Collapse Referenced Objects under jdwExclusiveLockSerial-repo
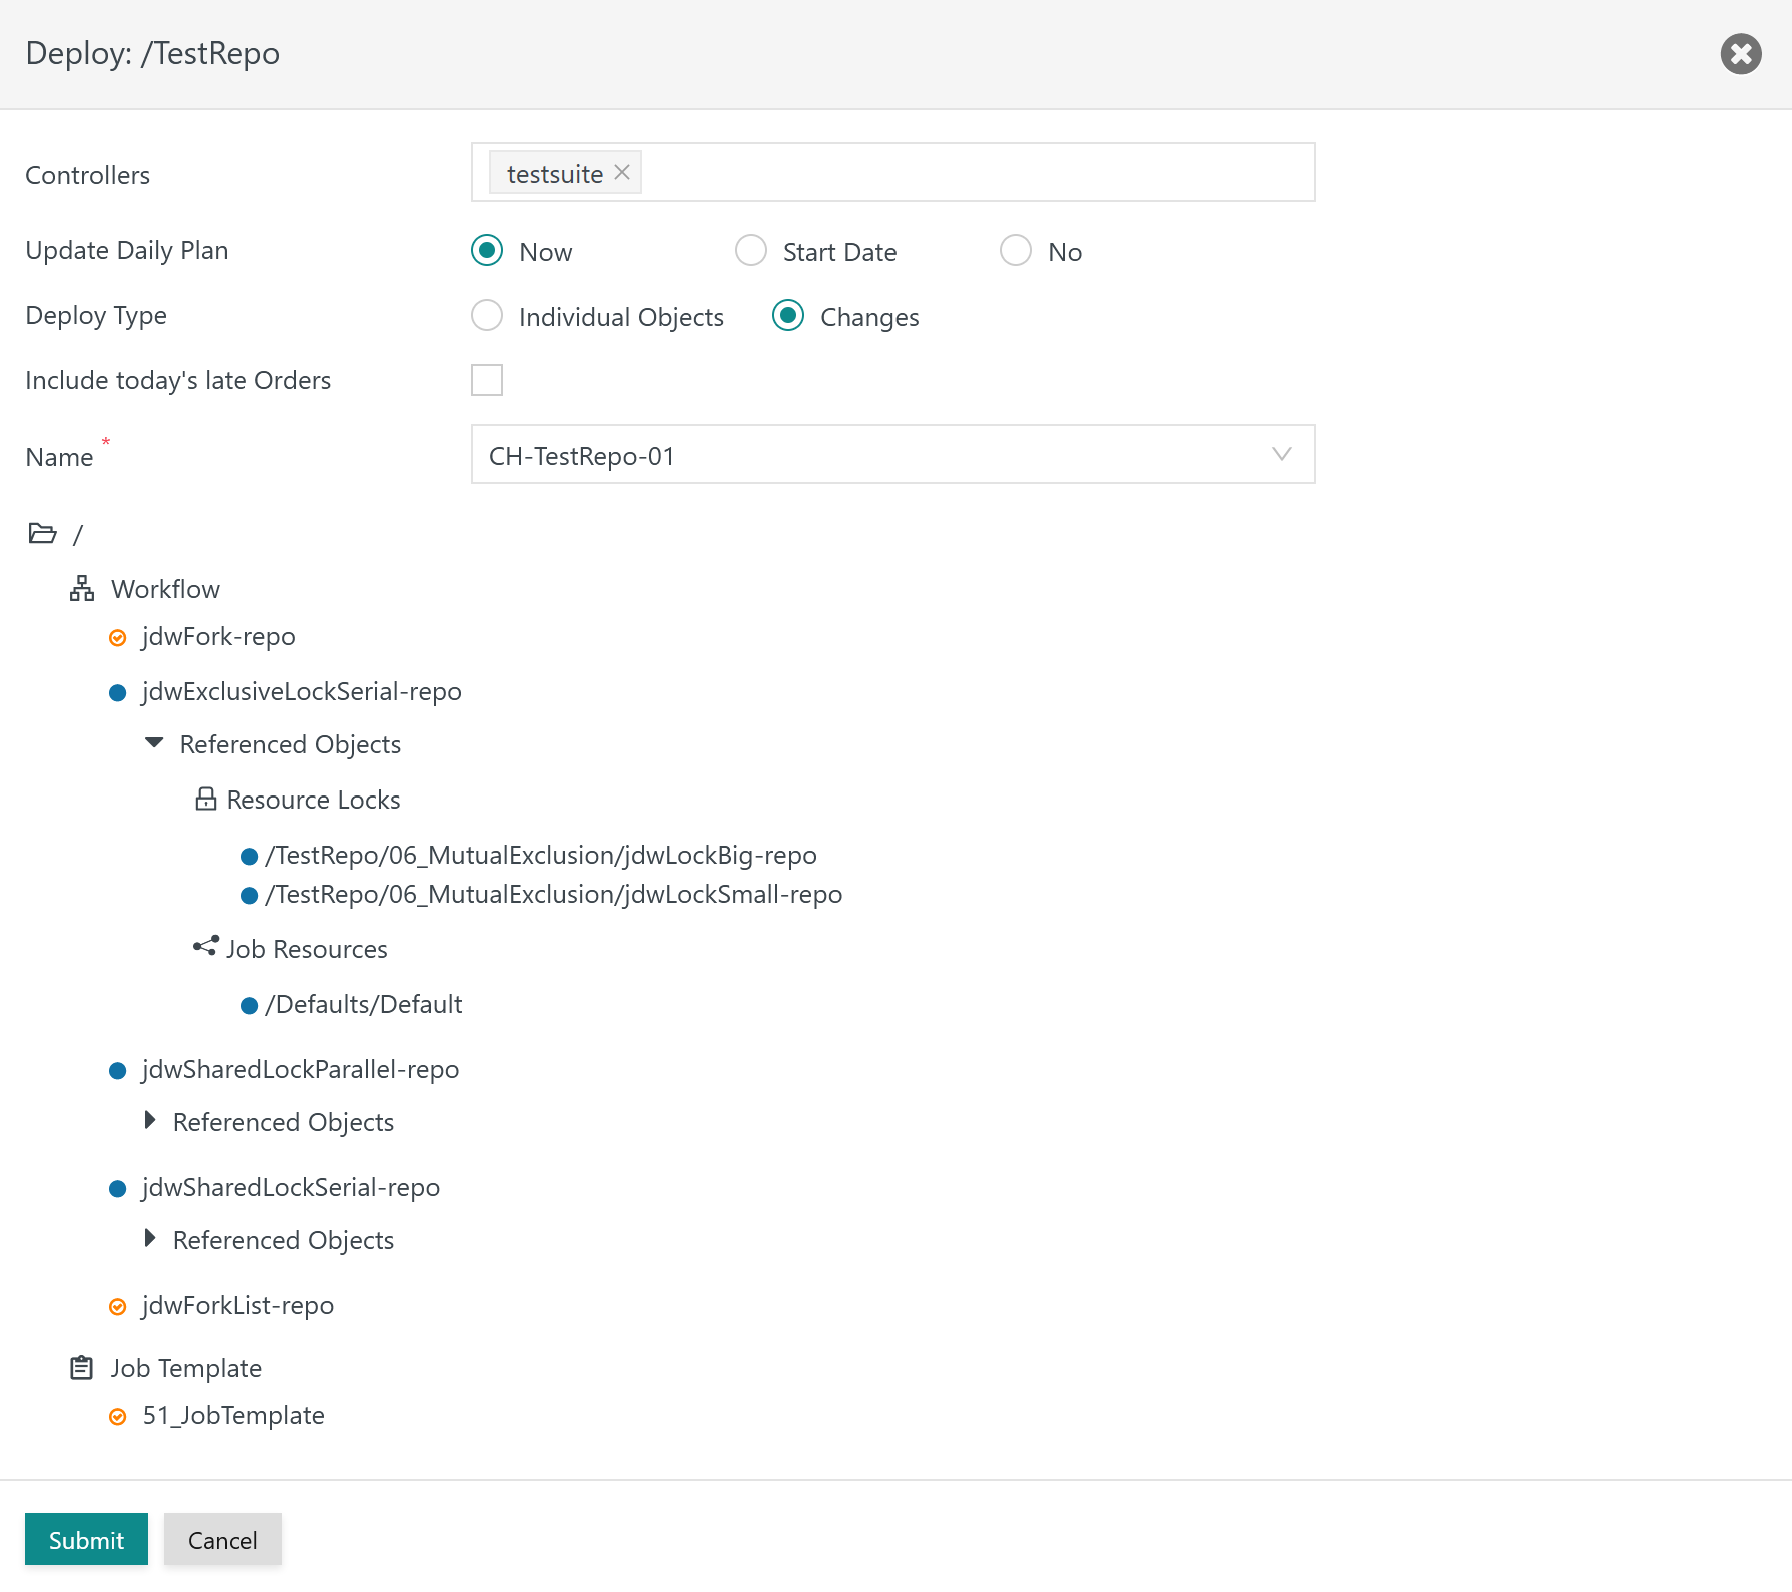The width and height of the screenshot is (1792, 1592). point(154,743)
